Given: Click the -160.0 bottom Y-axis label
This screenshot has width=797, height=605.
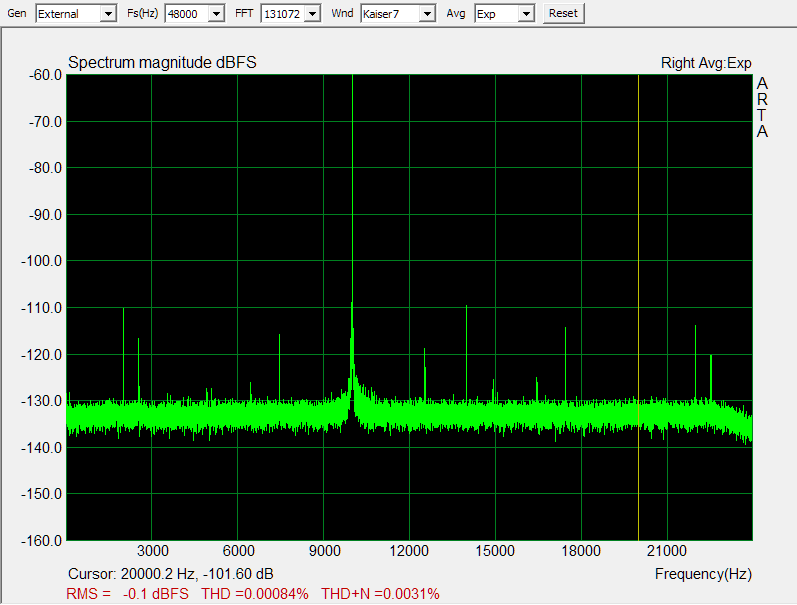Looking at the screenshot, I should click(41, 540).
